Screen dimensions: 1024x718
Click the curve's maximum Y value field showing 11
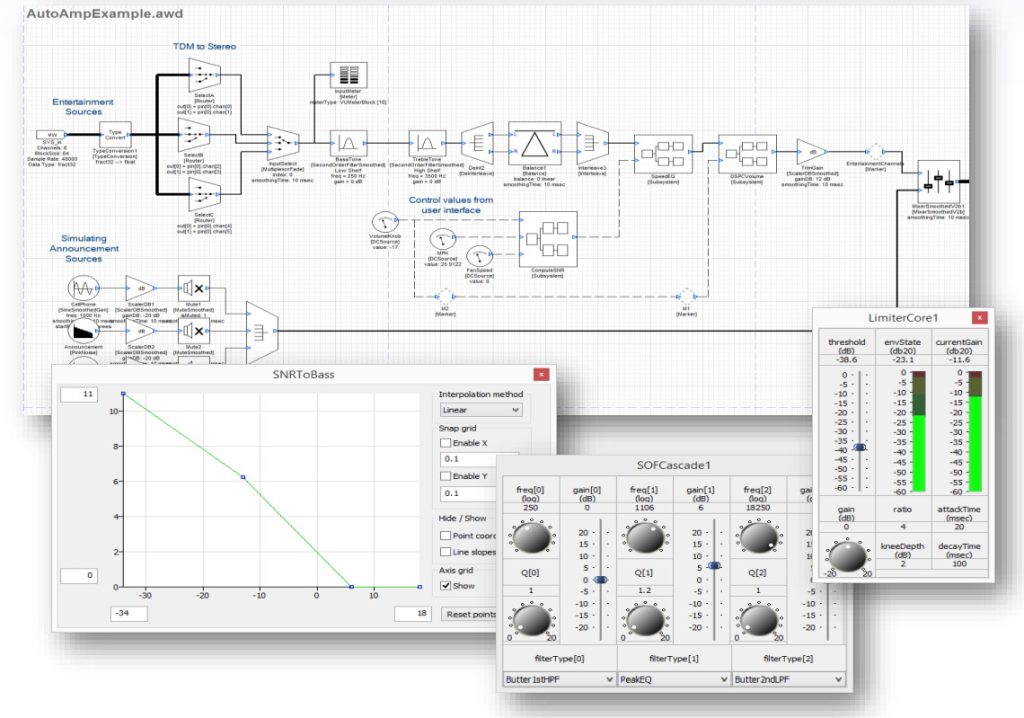point(81,395)
